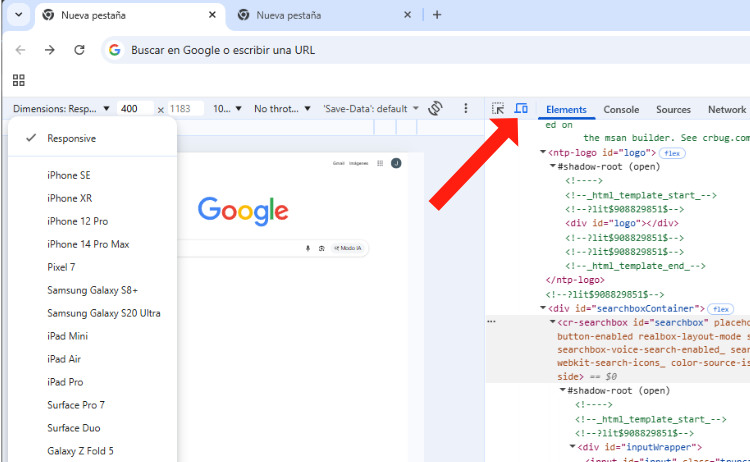This screenshot has width=750, height=462.
Task: Open the zoom percentage dropdown
Action: 227,109
